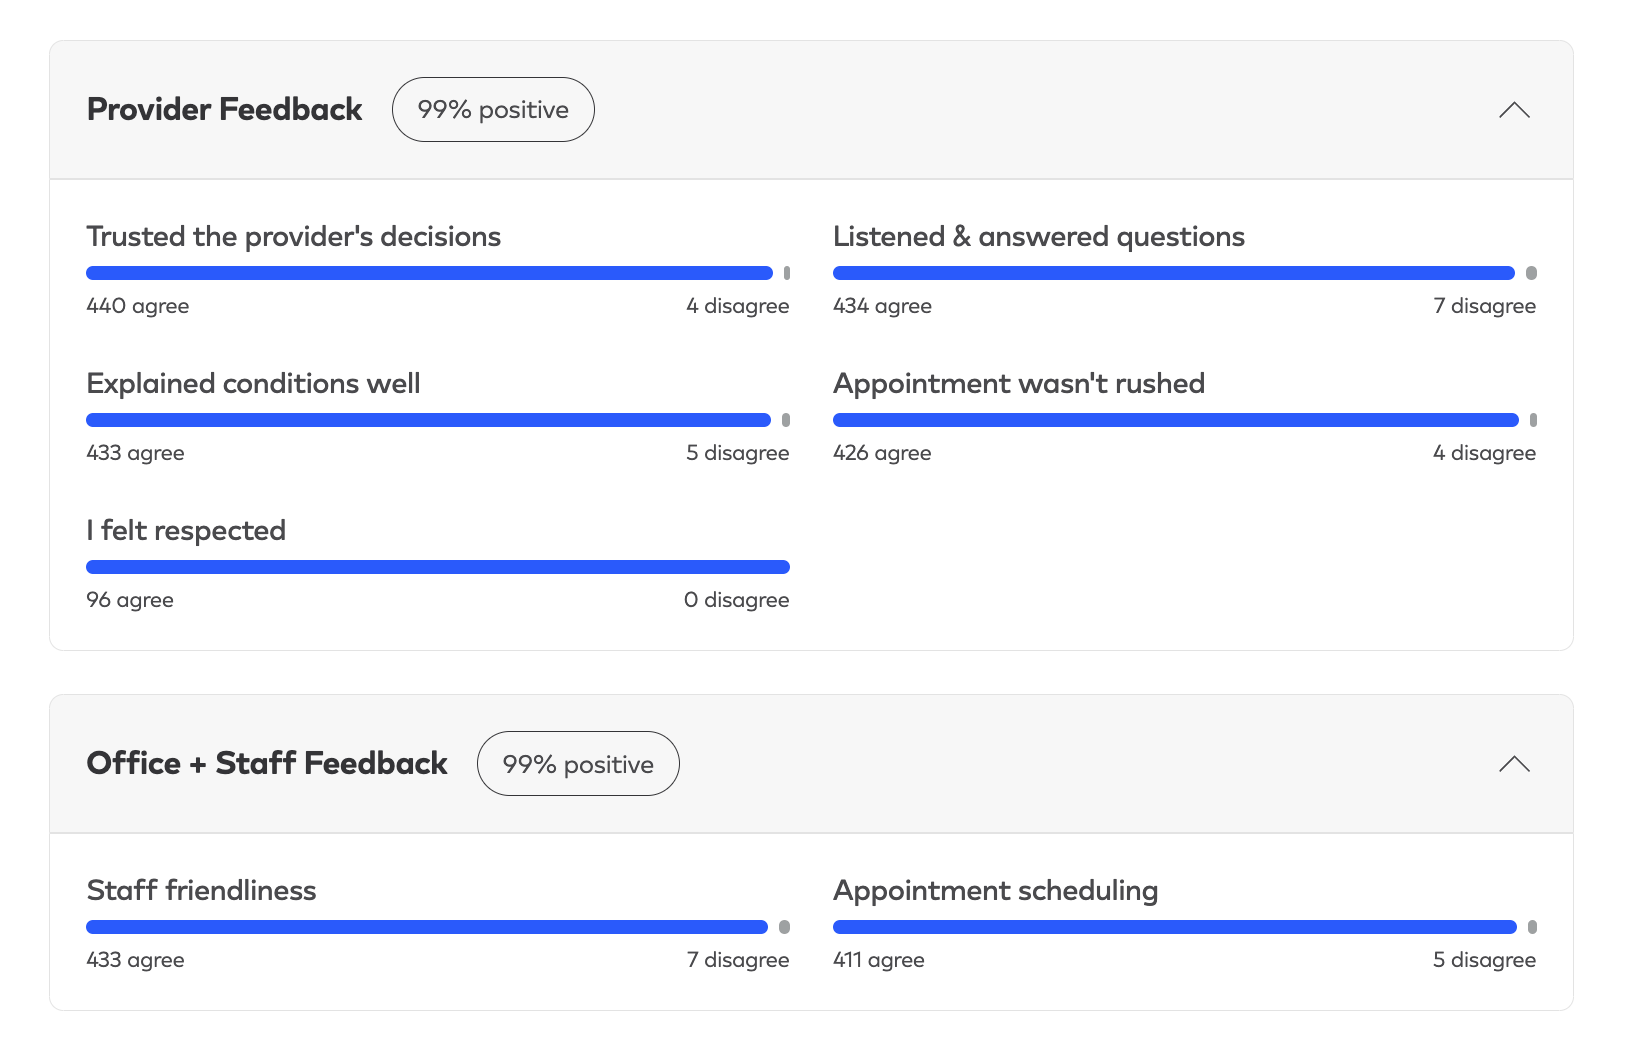Click the Staff friendliness progress bar
The image size is (1627, 1060).
[x=427, y=927]
